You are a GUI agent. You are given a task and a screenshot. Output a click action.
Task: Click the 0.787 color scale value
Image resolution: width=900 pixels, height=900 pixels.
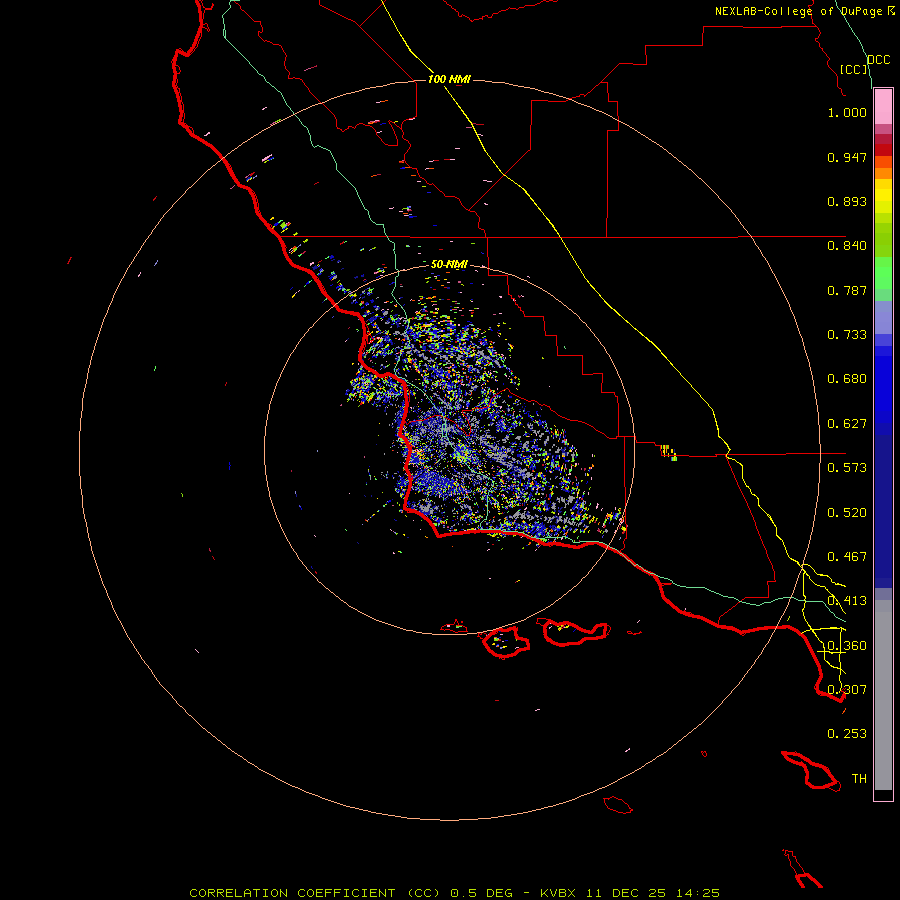[x=847, y=290]
